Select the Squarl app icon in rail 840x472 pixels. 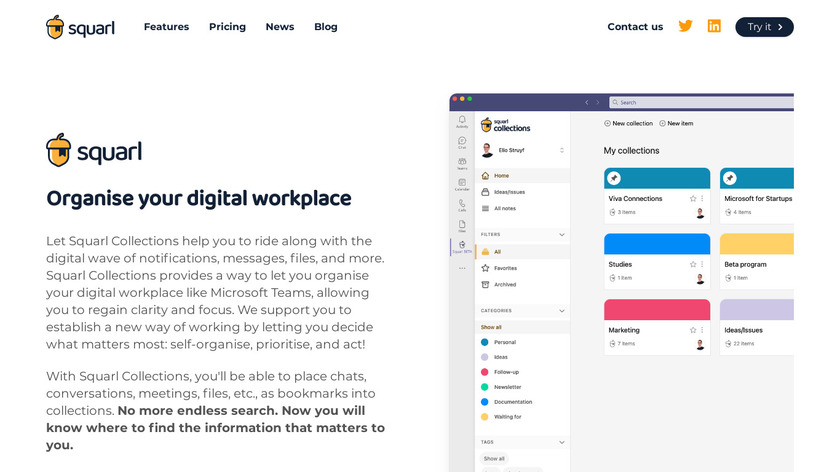point(462,247)
